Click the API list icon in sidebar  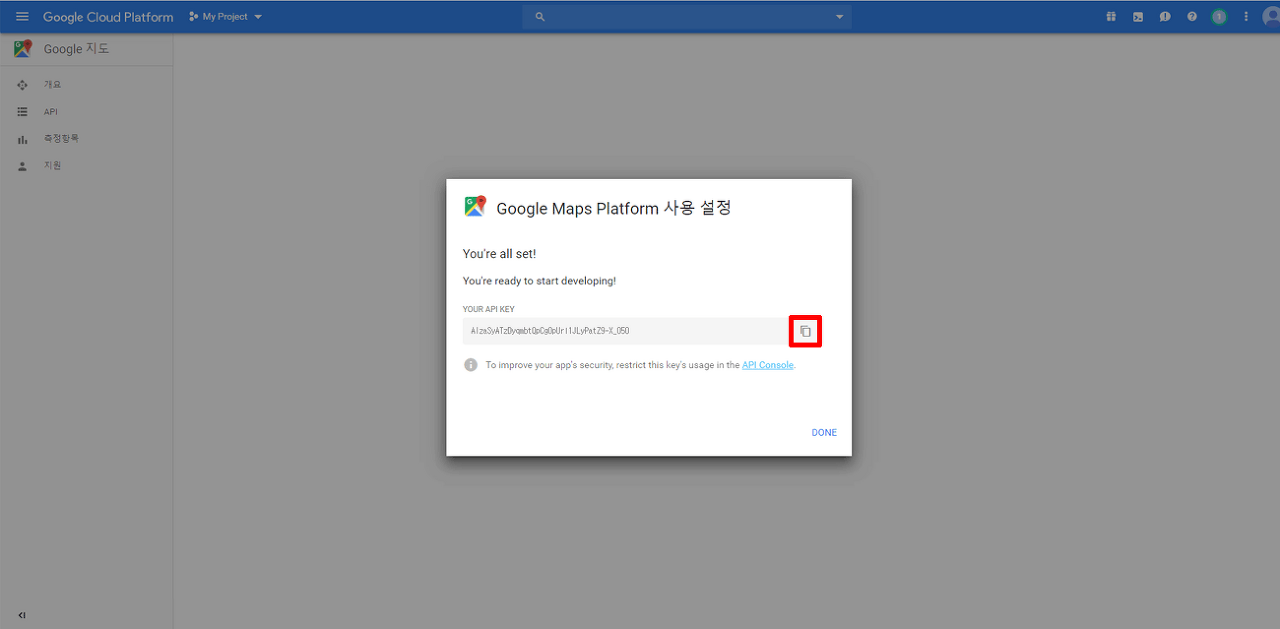[22, 112]
